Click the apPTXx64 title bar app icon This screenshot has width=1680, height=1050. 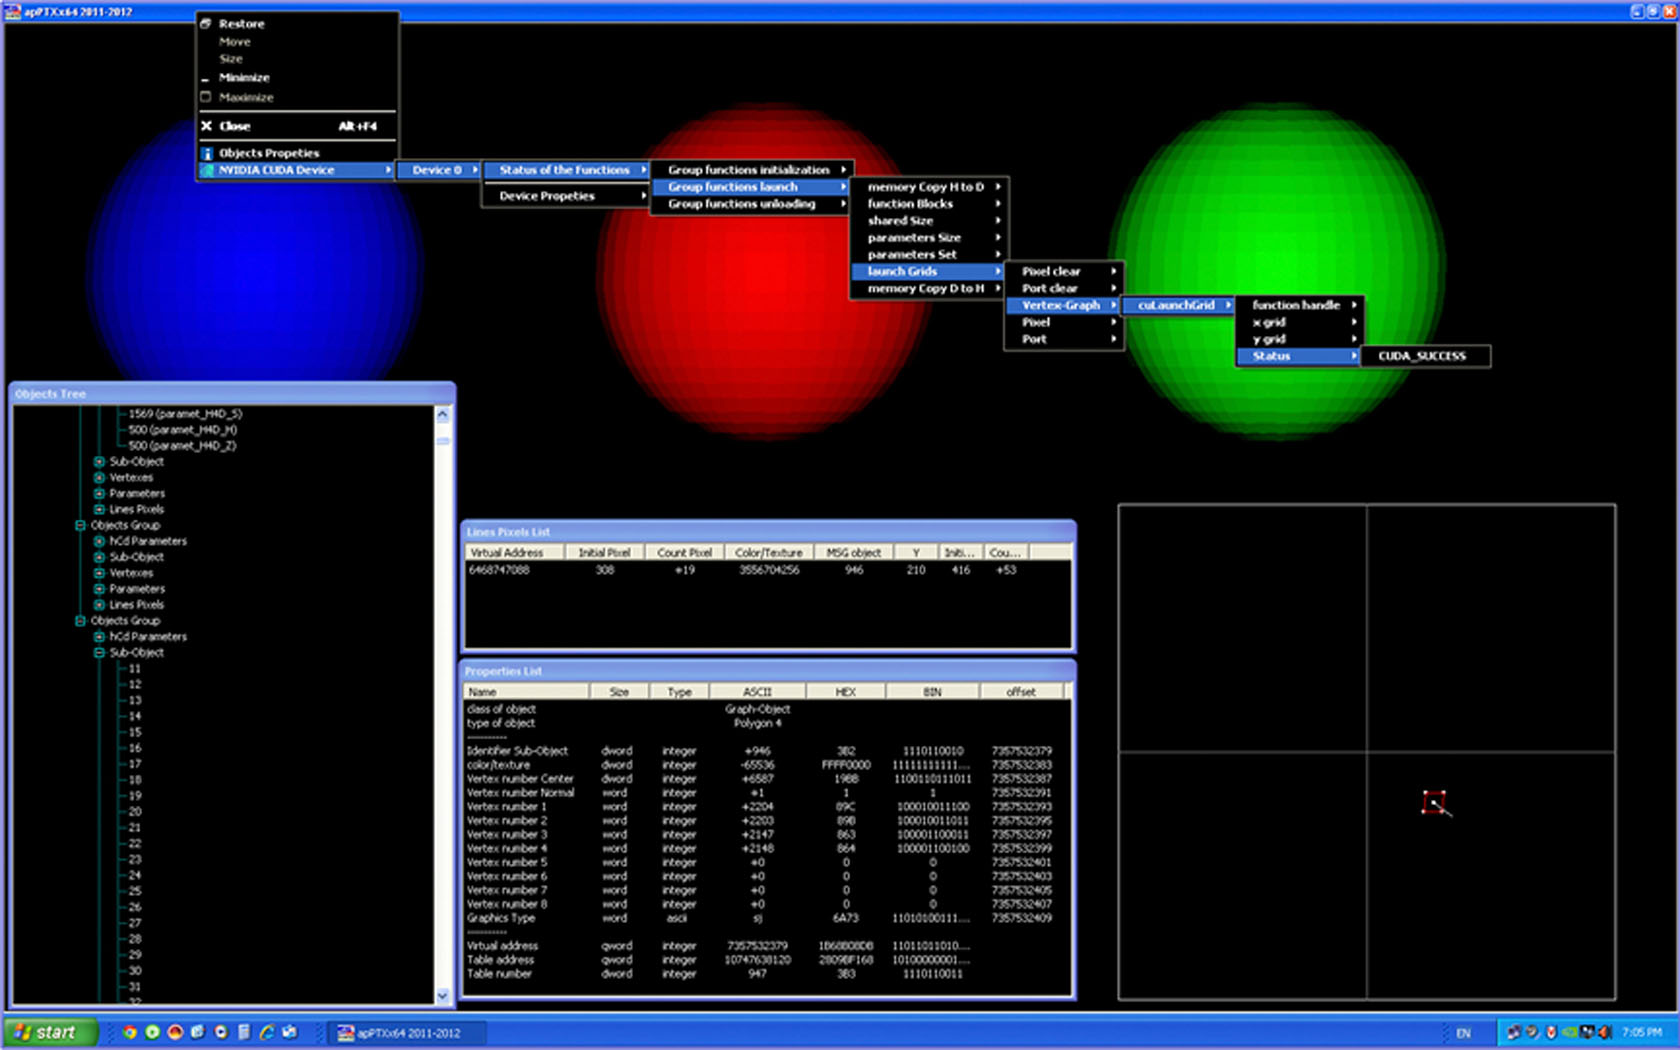(x=13, y=11)
